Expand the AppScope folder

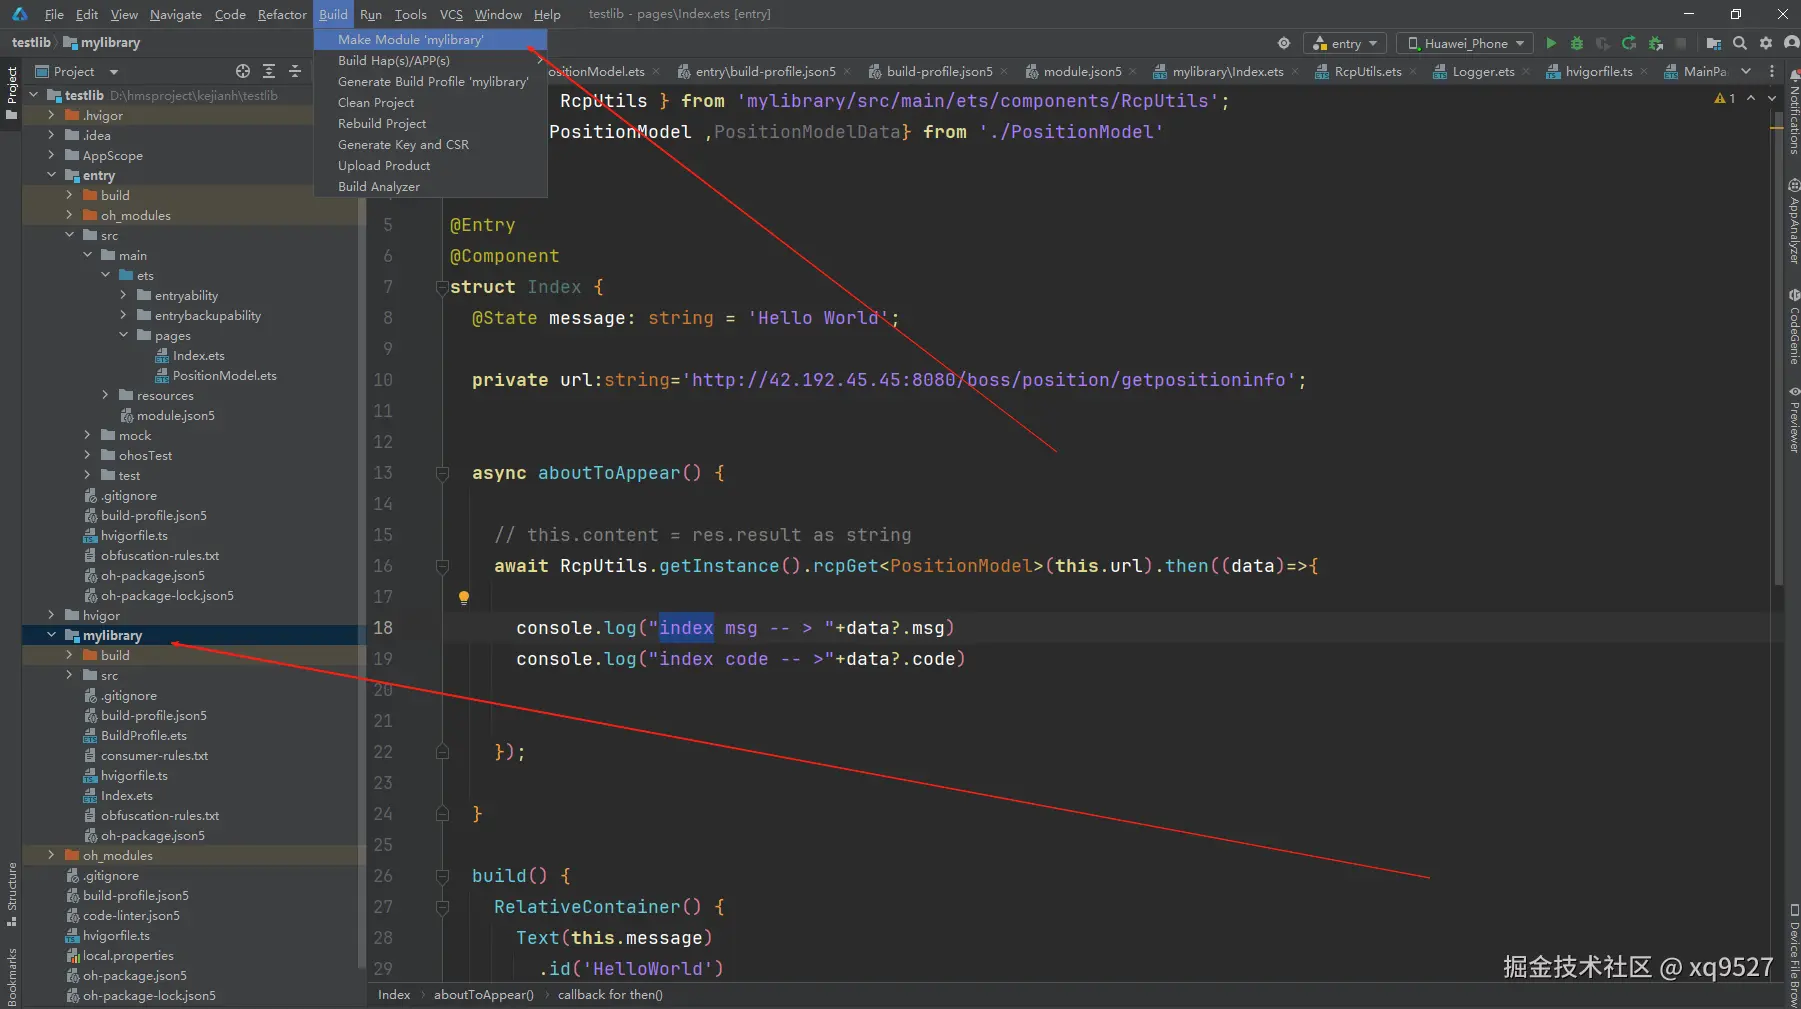[x=52, y=155]
